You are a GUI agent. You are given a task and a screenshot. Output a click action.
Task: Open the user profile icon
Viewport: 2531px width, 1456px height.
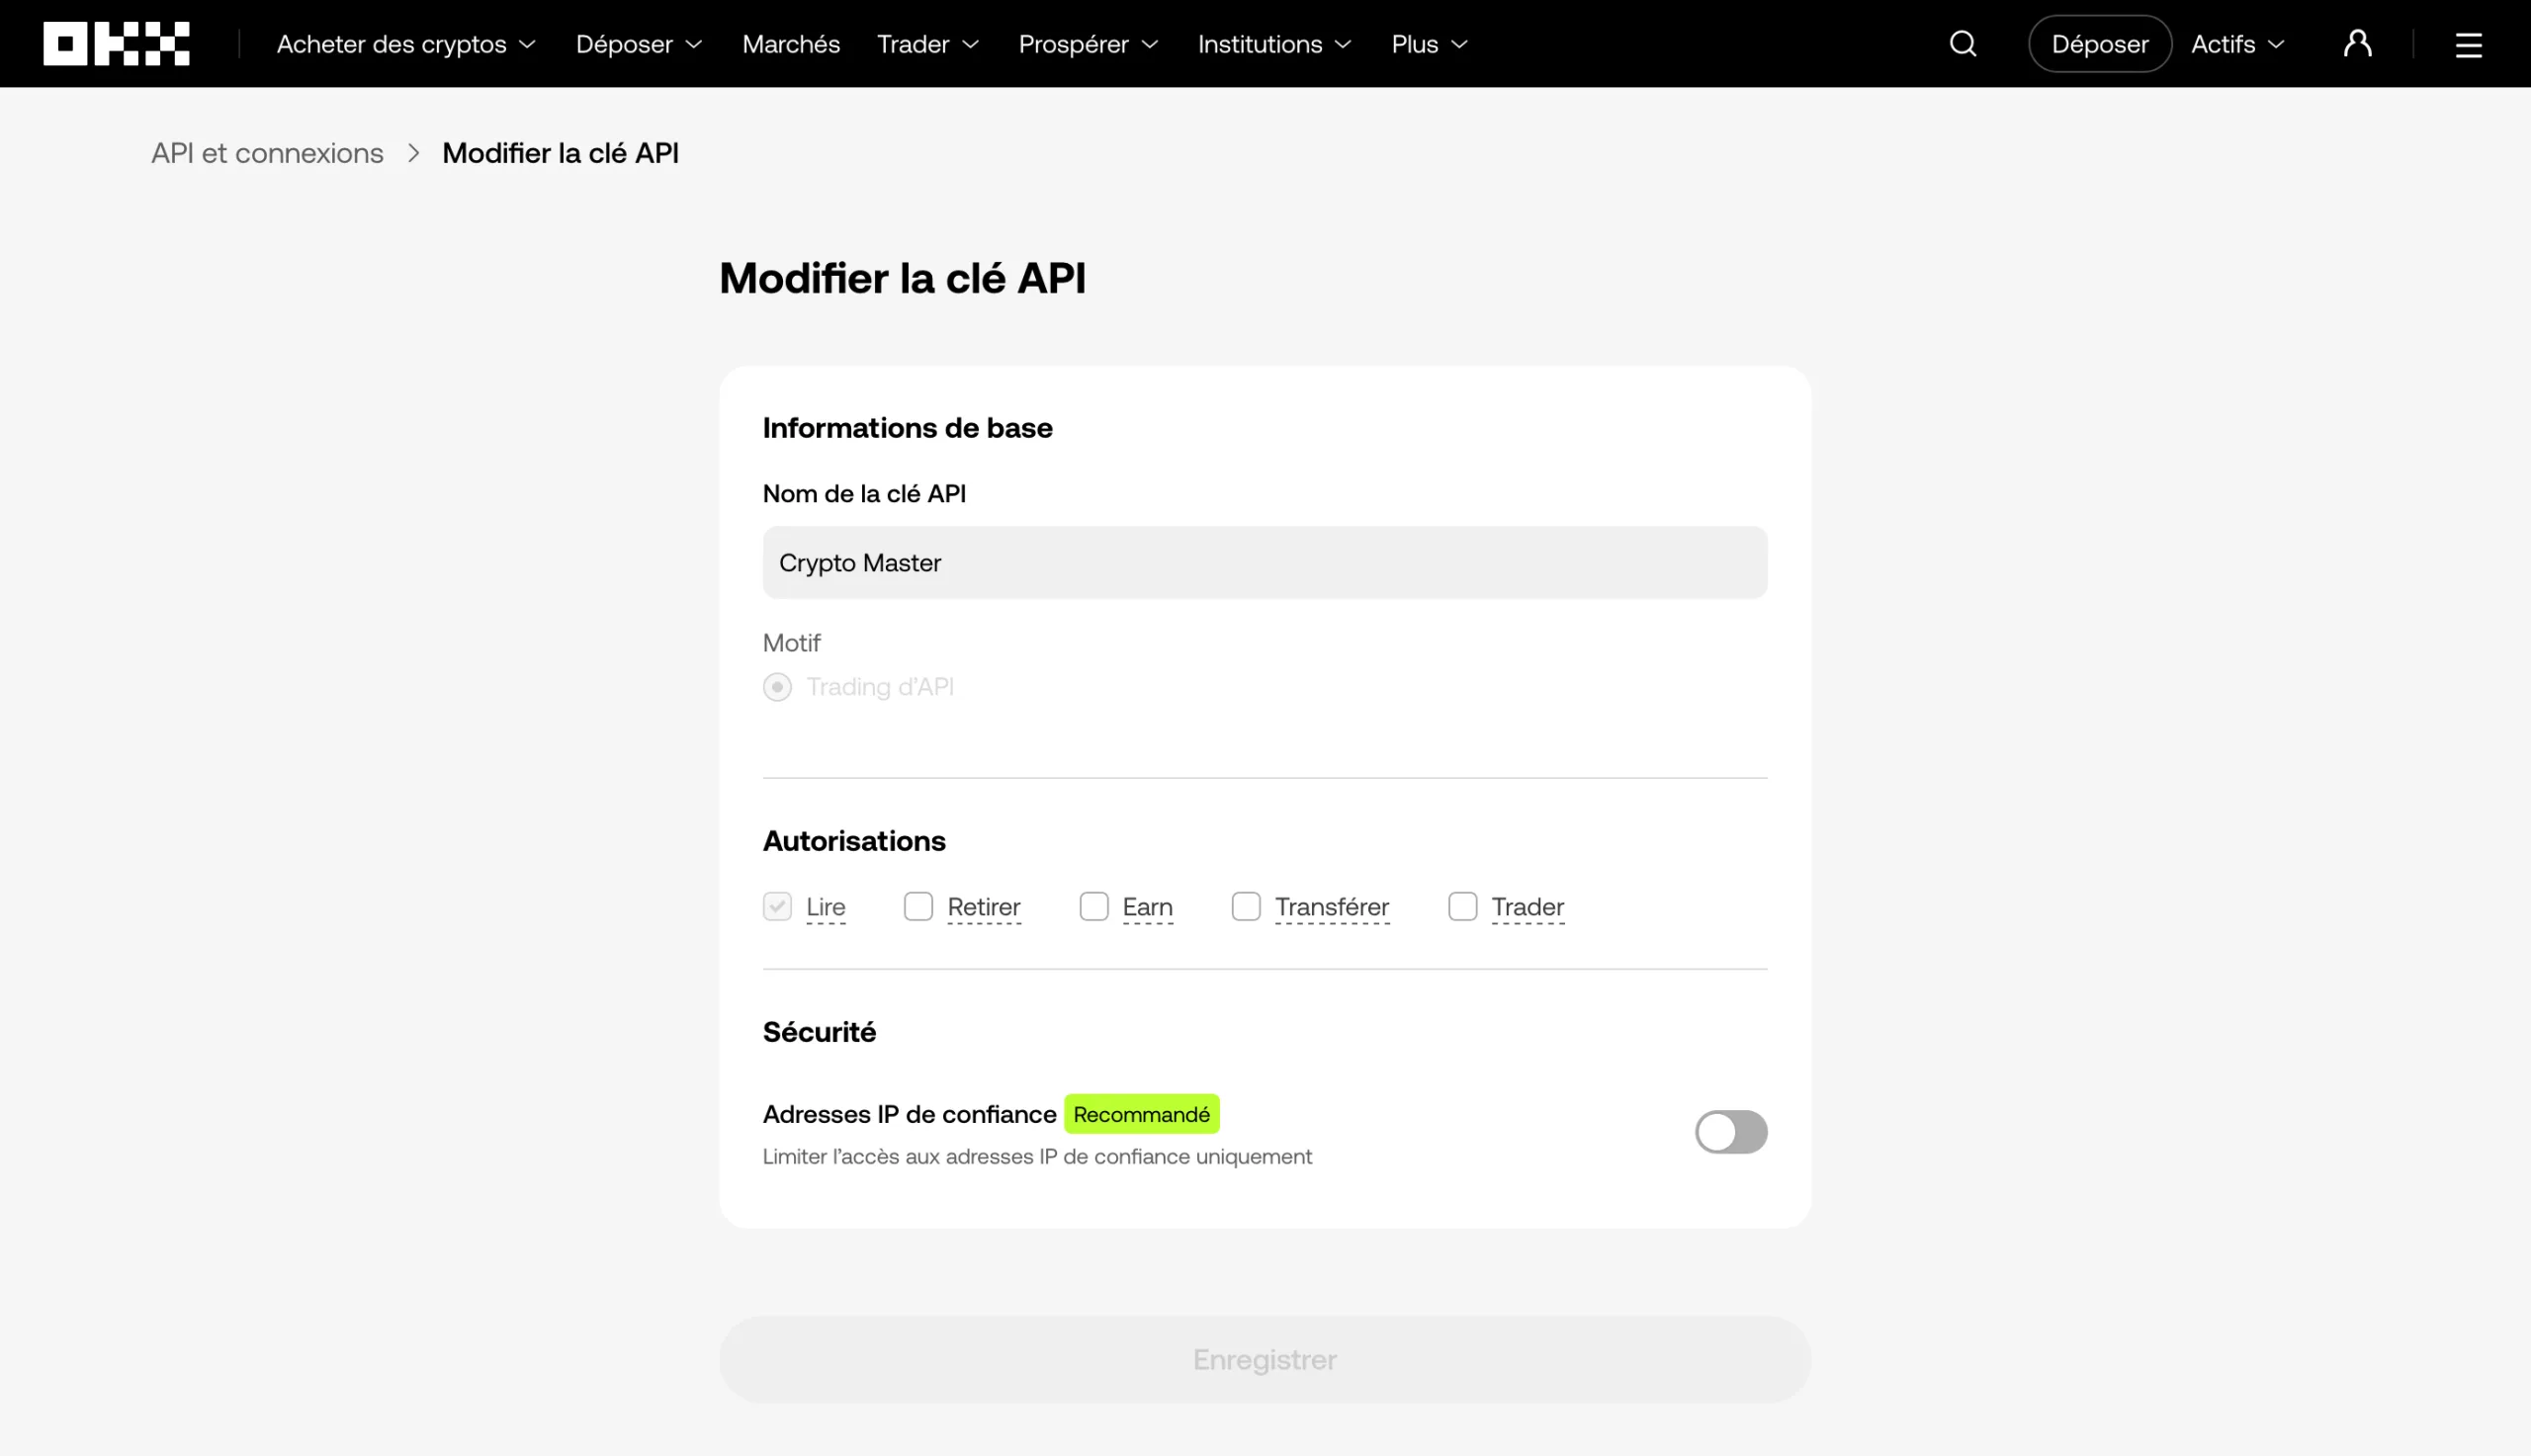[2357, 43]
